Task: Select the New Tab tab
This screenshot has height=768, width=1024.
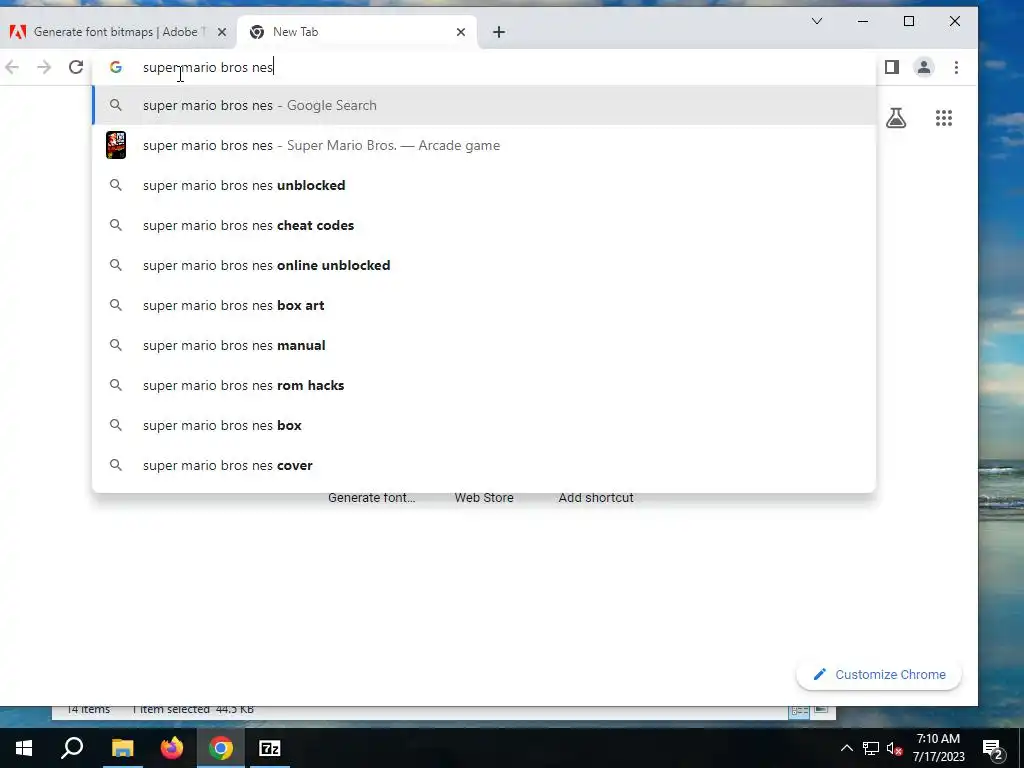Action: [x=357, y=32]
